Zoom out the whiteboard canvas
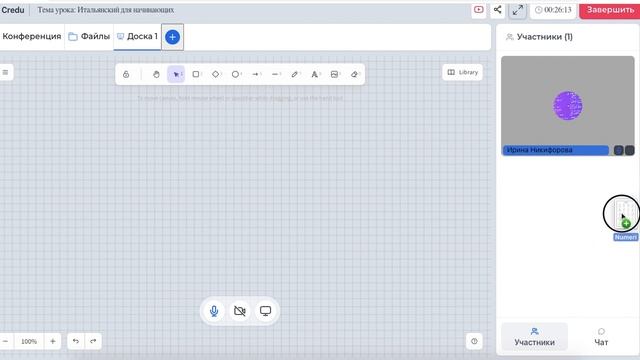 click(x=6, y=341)
